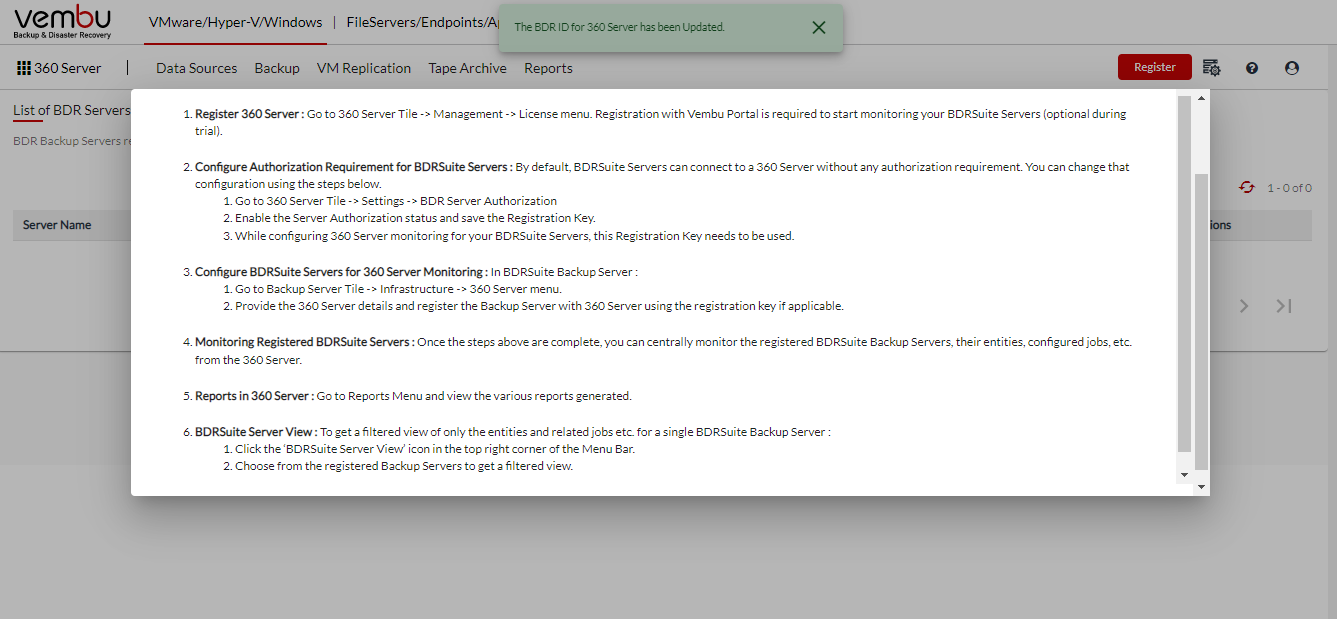Viewport: 1337px width, 619px height.
Task: Click the "Server Name" column header
Action: [x=57, y=225]
